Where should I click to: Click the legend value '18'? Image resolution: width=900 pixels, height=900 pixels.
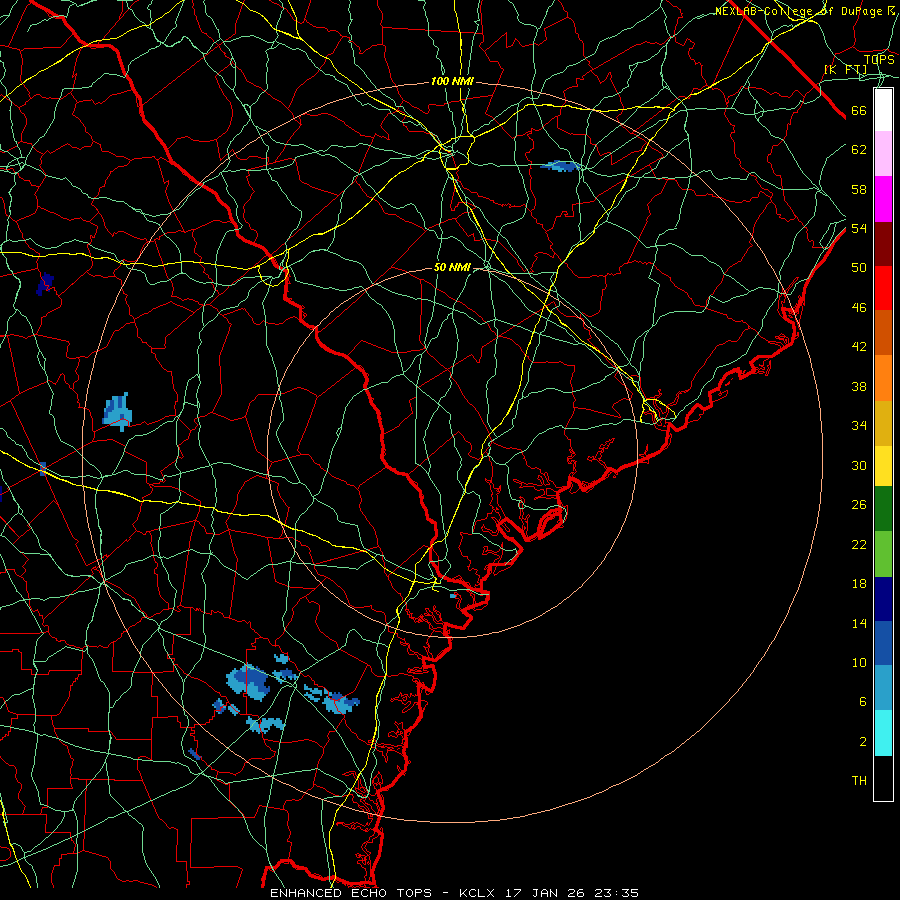pos(859,584)
